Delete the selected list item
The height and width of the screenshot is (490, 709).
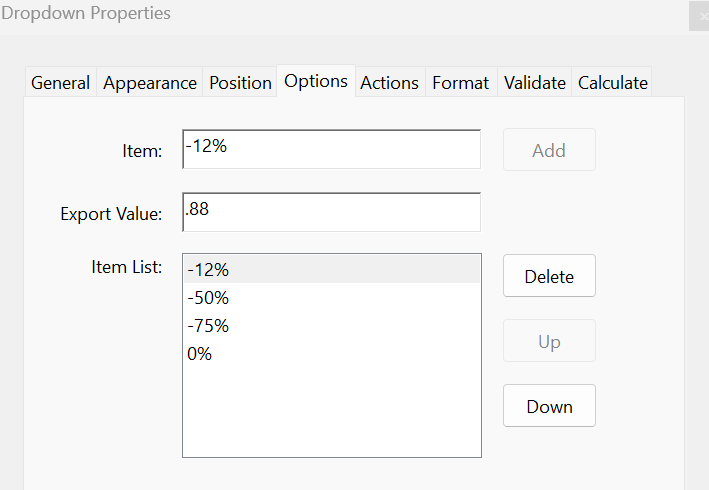pyautogui.click(x=549, y=276)
